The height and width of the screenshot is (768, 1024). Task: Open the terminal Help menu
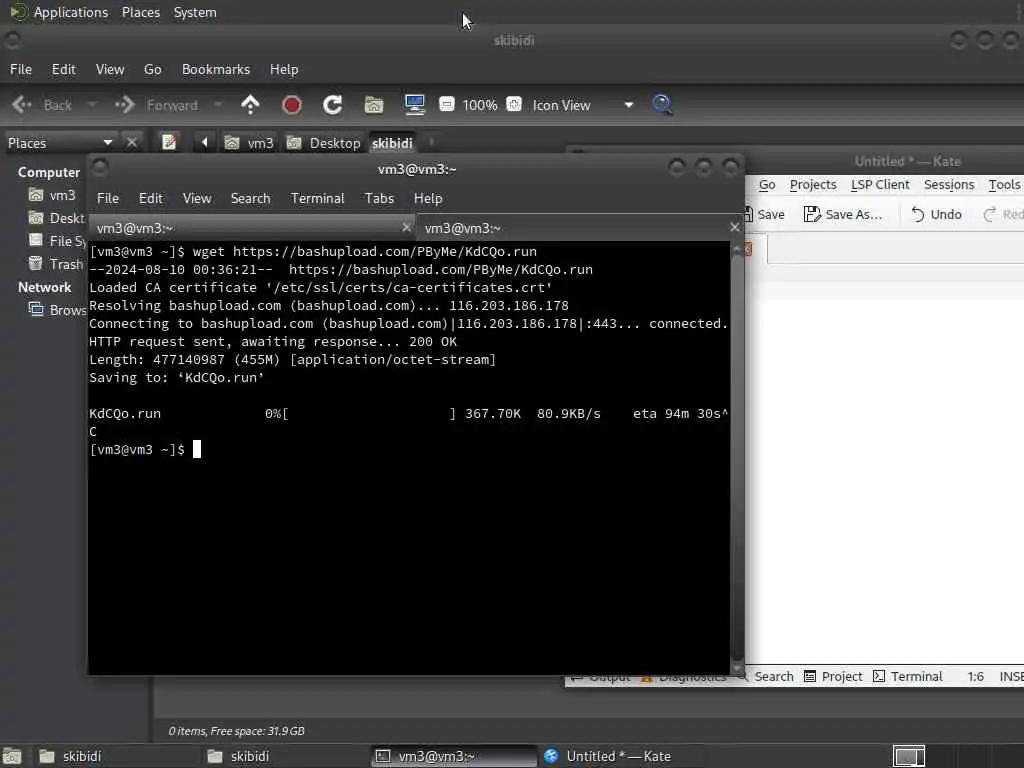coord(428,198)
